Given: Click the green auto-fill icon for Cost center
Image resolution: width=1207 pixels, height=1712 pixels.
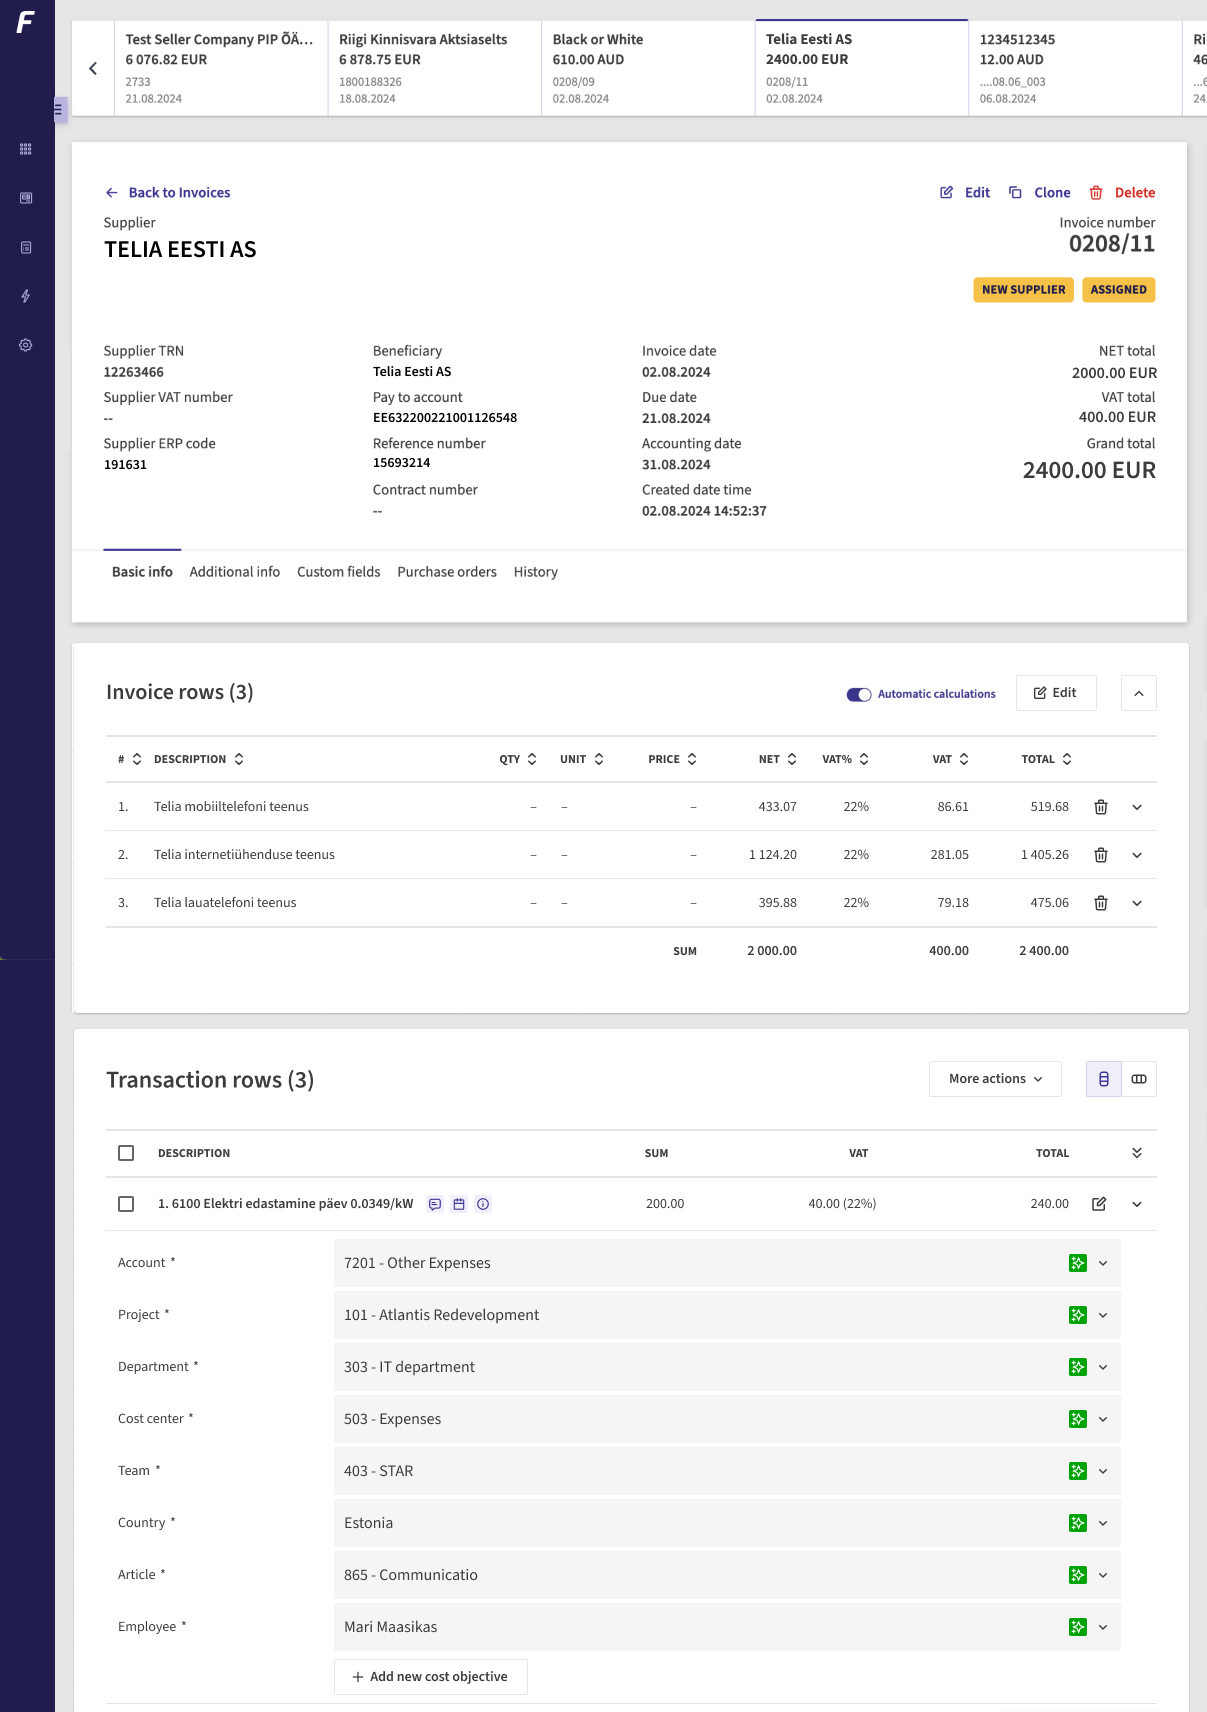Looking at the screenshot, I should click(x=1078, y=1419).
